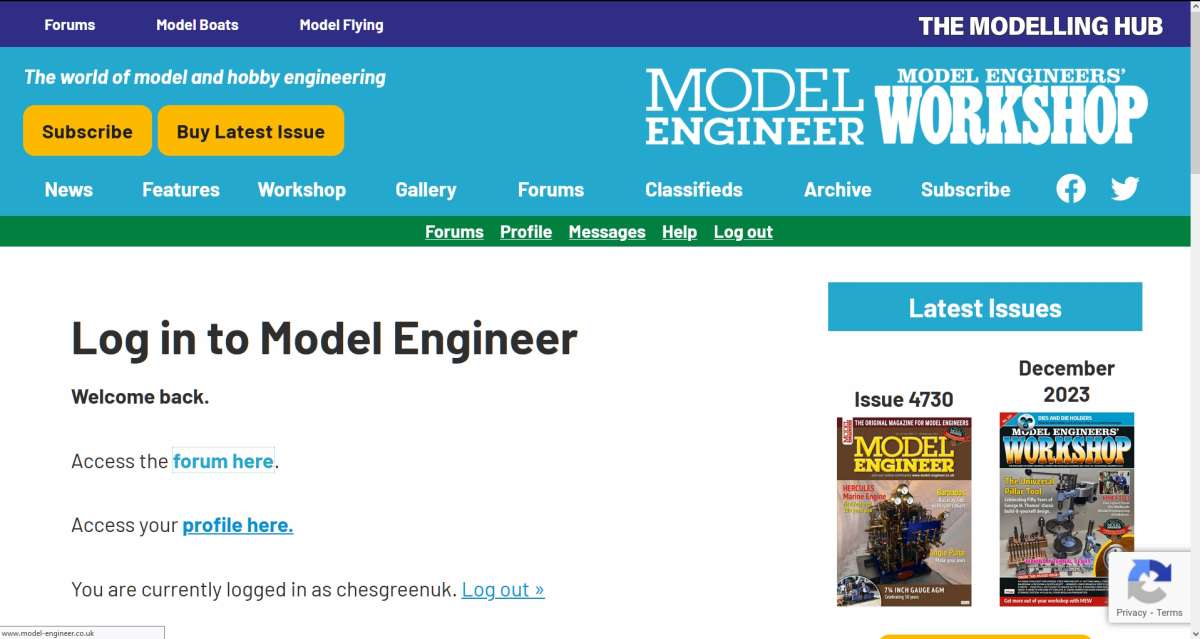
Task: Click the yellow Subscribe button
Action: [87, 131]
